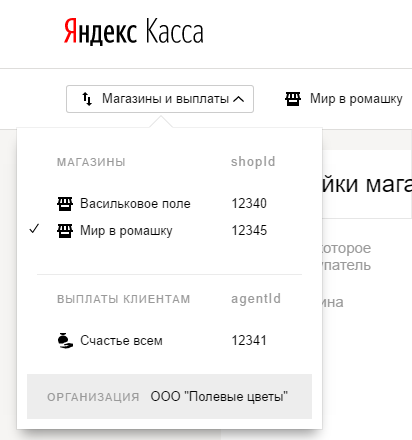The image size is (412, 440).
Task: Click the chevron arrow beside Магазины и выплаты
Action: pos(239,99)
